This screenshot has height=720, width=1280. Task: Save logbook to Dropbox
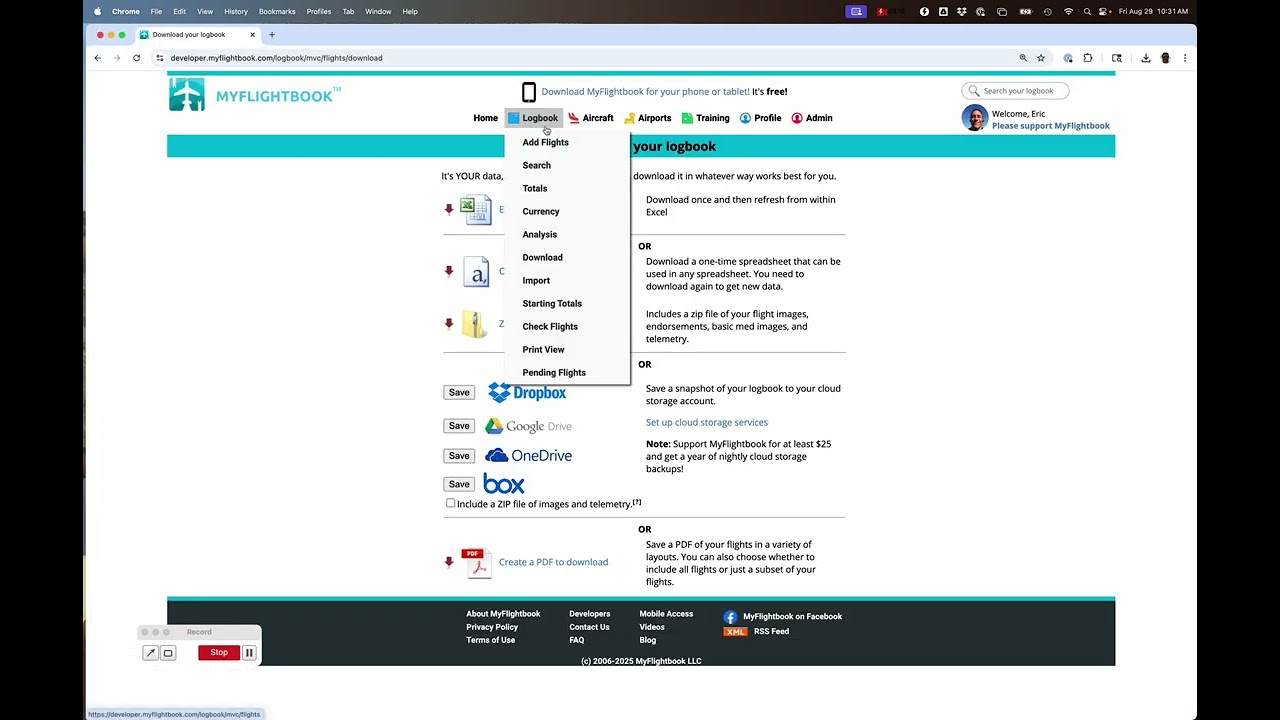[x=459, y=393]
